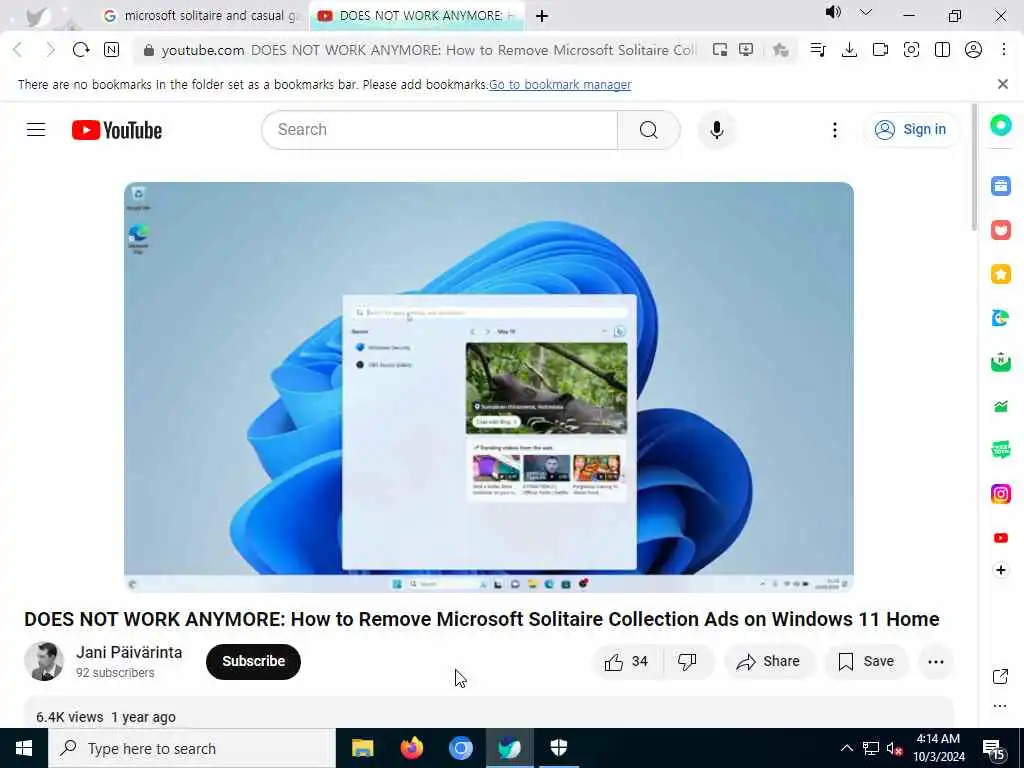Viewport: 1024px width, 768px height.
Task: Open the green Naver N sidebar icon
Action: pyautogui.click(x=1000, y=362)
